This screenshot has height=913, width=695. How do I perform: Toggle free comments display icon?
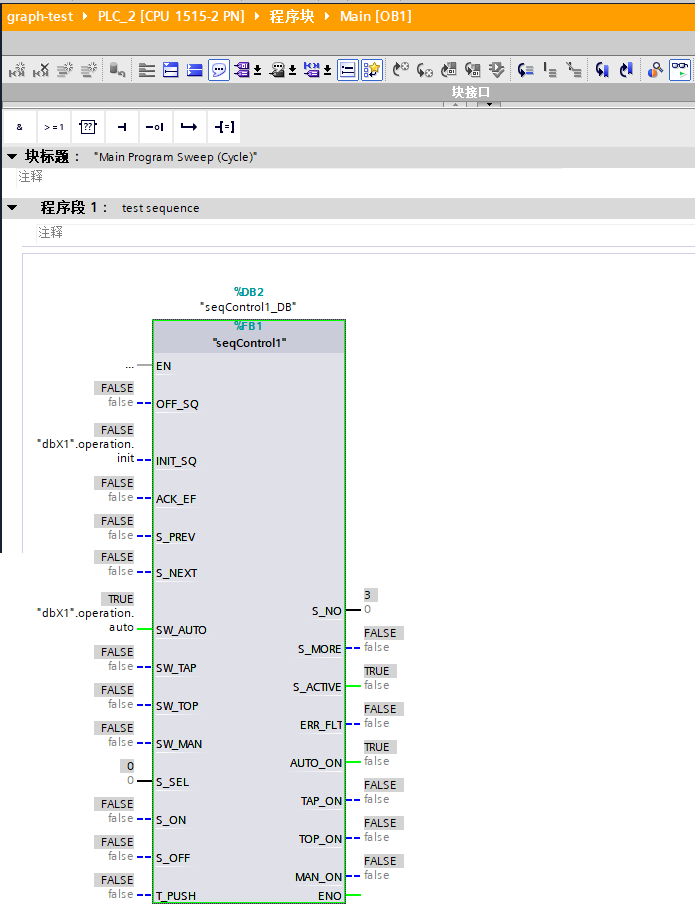pos(348,70)
